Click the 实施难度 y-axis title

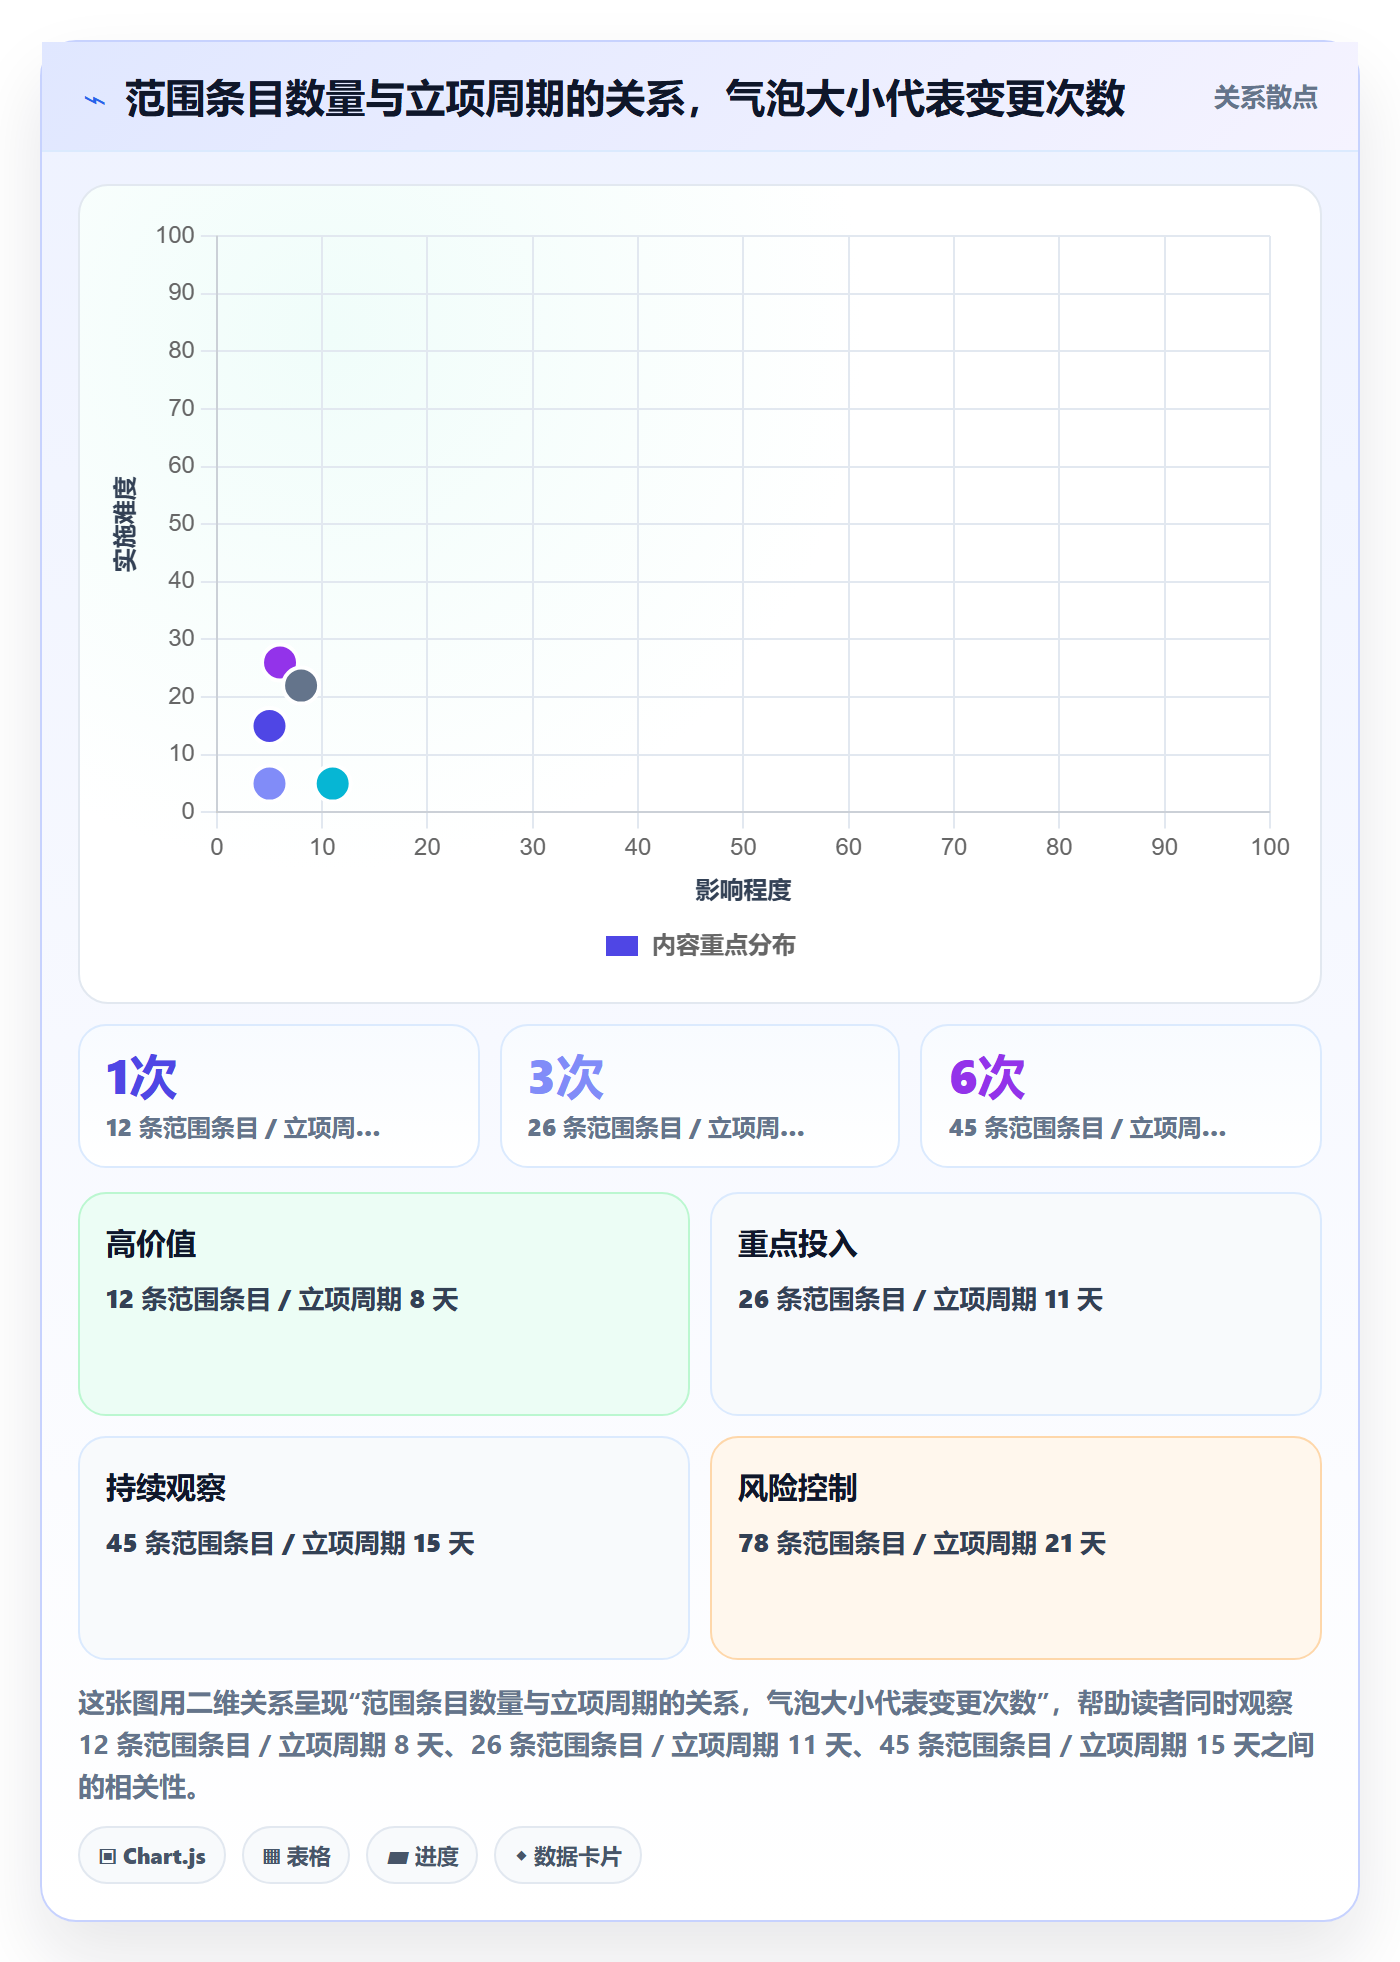[125, 524]
